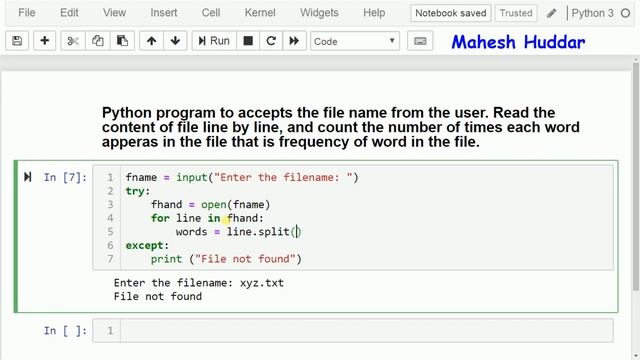640x360 pixels.
Task: Copy selected cells icon
Action: [98, 41]
